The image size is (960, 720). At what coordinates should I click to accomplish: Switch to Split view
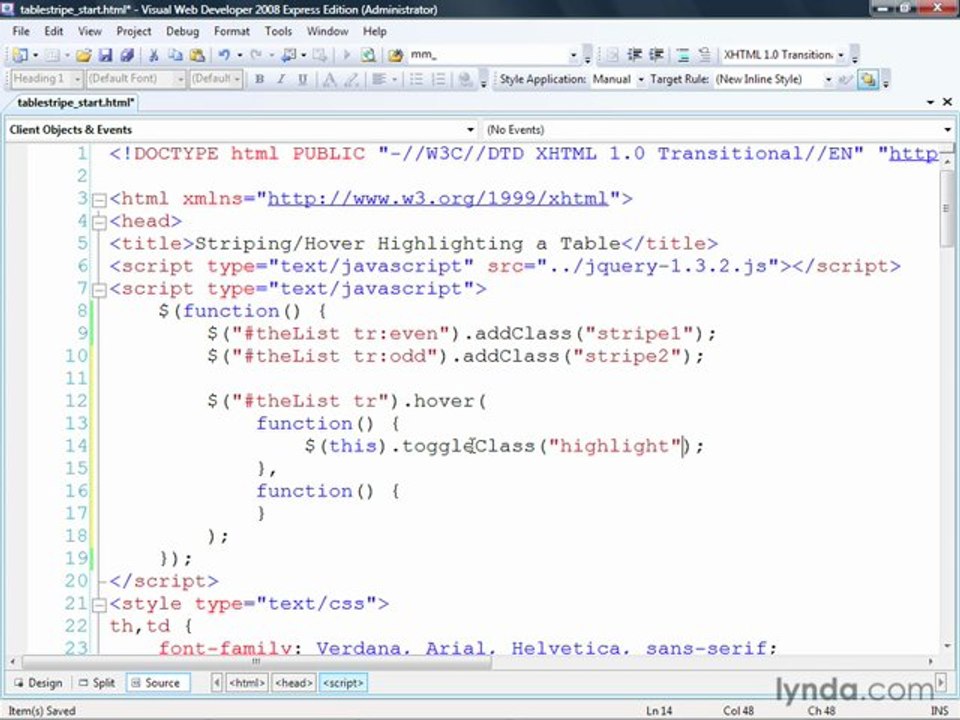tap(97, 683)
